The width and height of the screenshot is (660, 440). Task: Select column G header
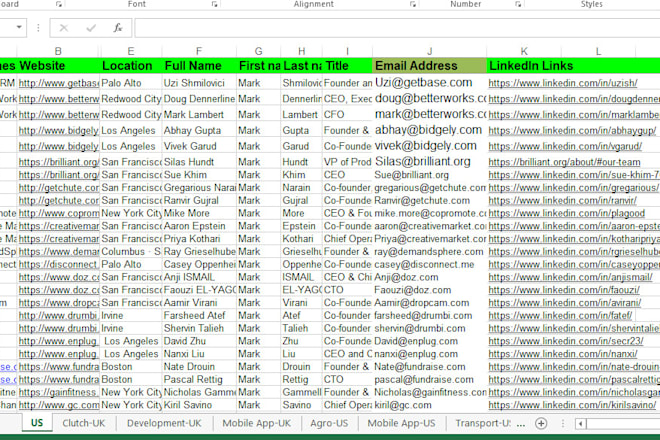(258, 51)
